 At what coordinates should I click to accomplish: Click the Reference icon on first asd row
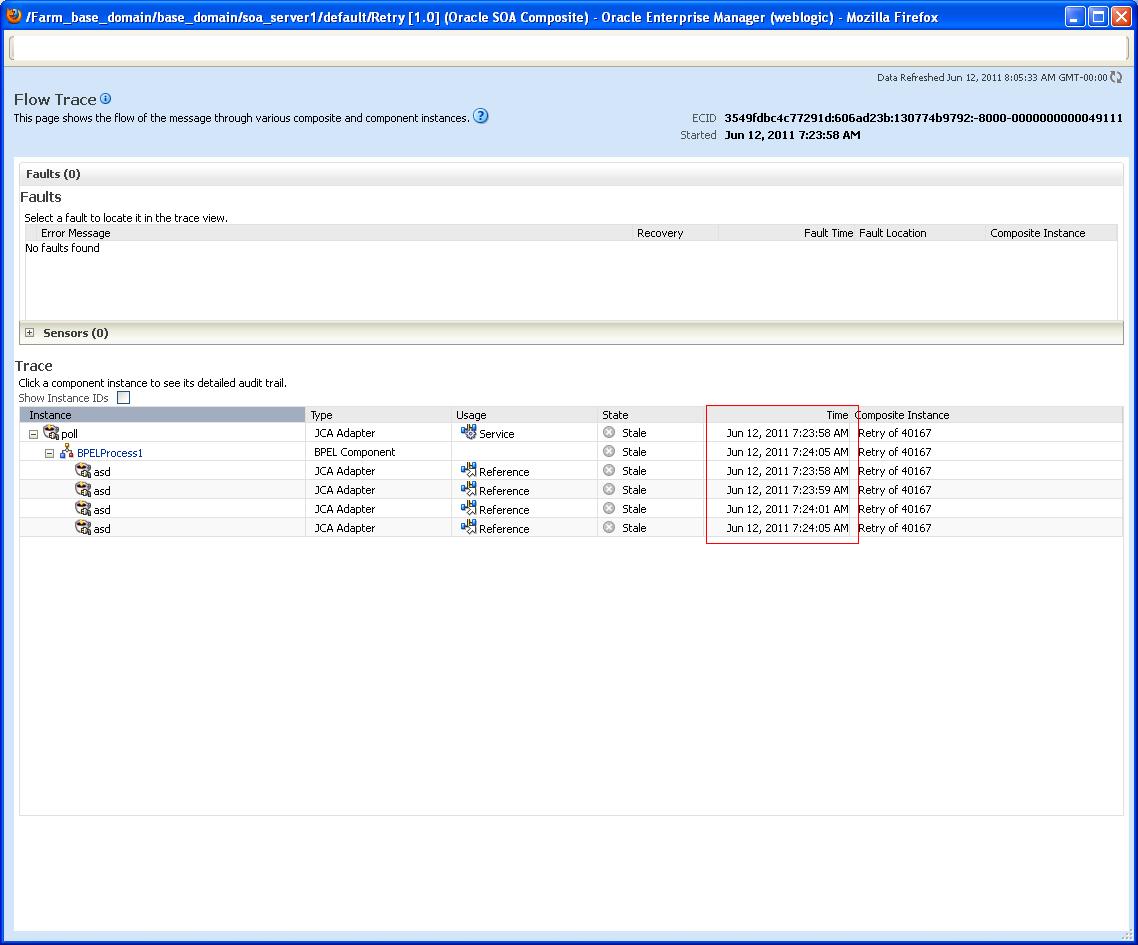pyautogui.click(x=468, y=471)
